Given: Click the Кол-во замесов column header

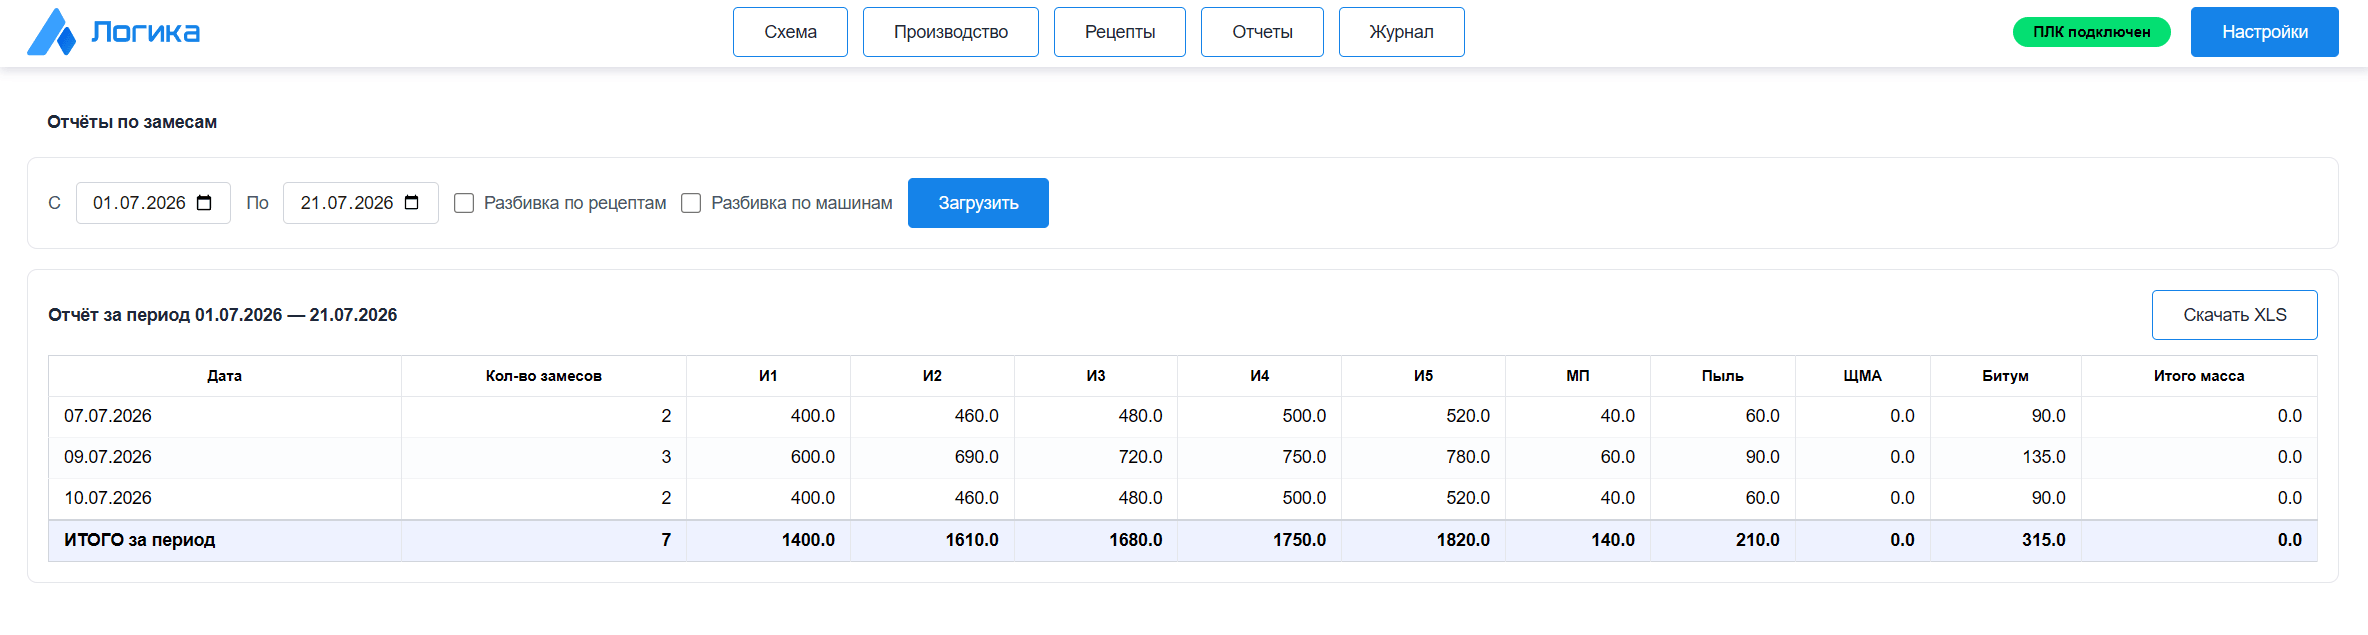Looking at the screenshot, I should [544, 376].
